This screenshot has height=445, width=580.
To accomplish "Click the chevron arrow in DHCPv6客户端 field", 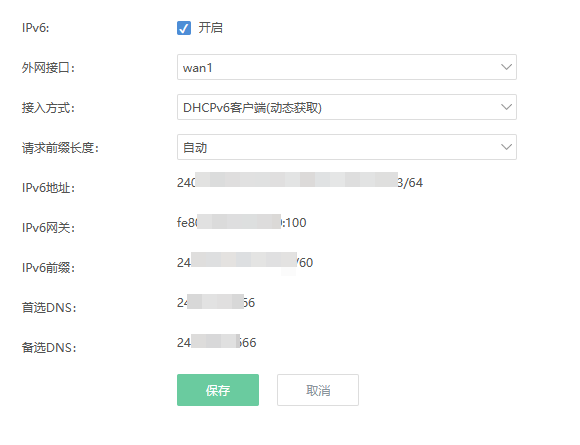I will [x=506, y=107].
